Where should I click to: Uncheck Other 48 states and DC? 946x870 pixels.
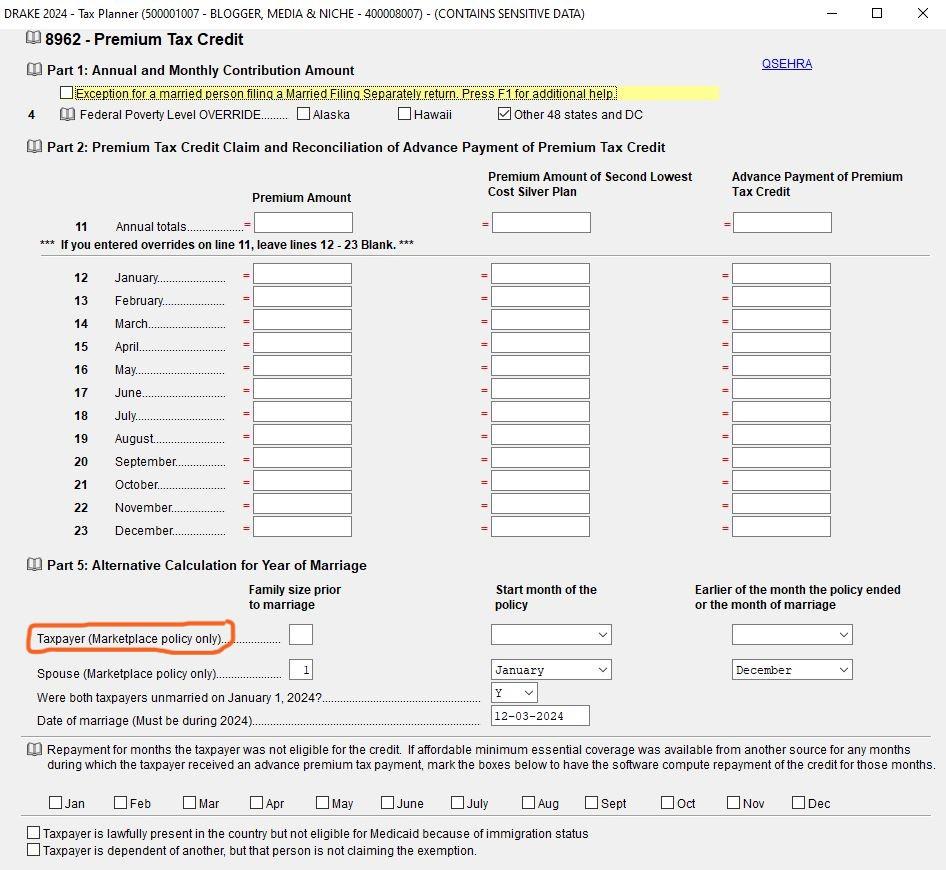504,113
